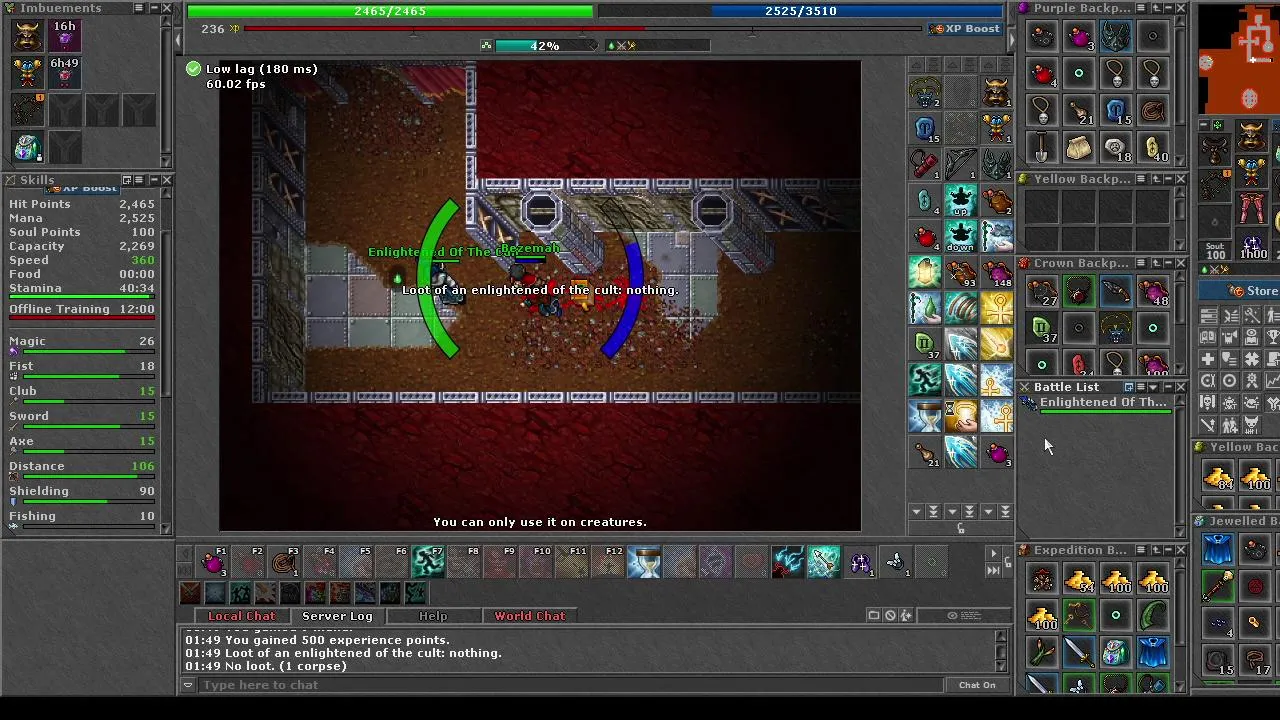
Task: Click the F1 mana potion hotkey slot
Action: (x=213, y=563)
